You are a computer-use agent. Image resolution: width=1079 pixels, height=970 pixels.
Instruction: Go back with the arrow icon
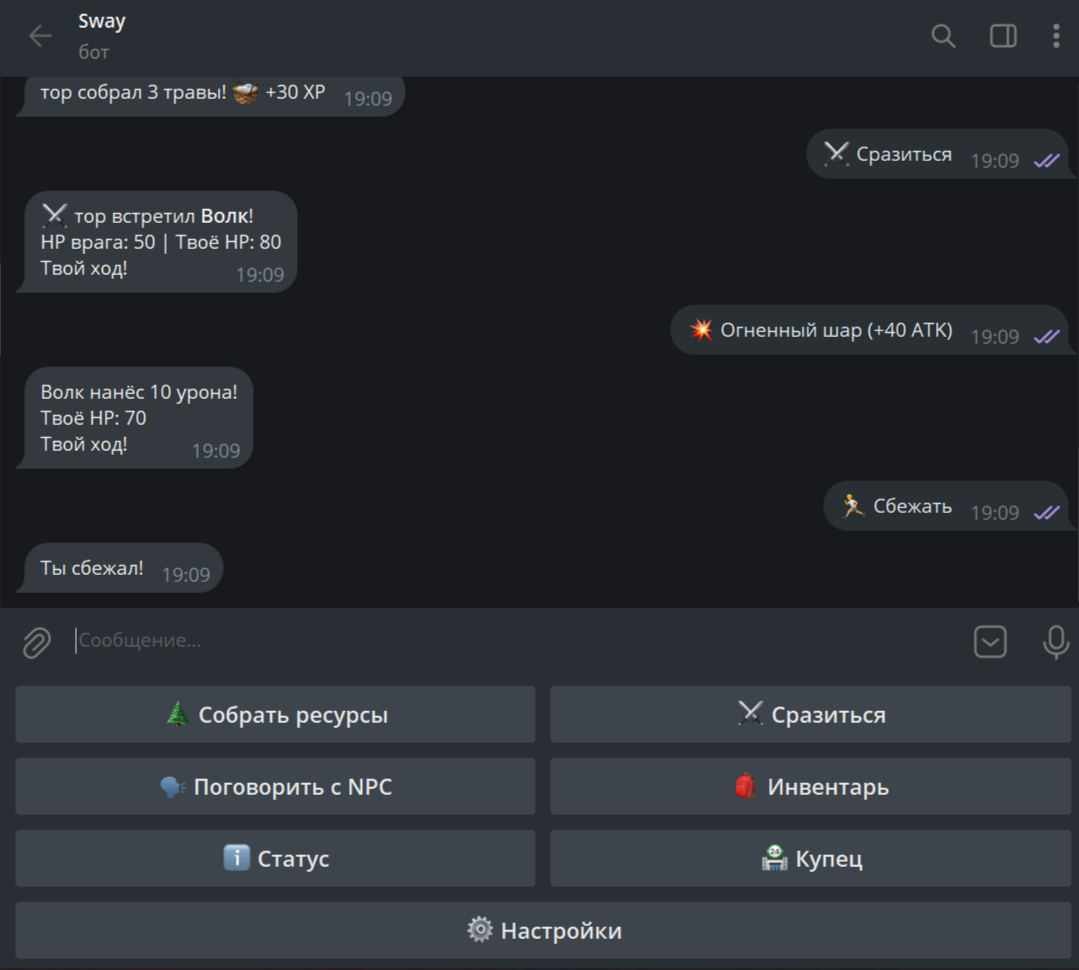[41, 36]
